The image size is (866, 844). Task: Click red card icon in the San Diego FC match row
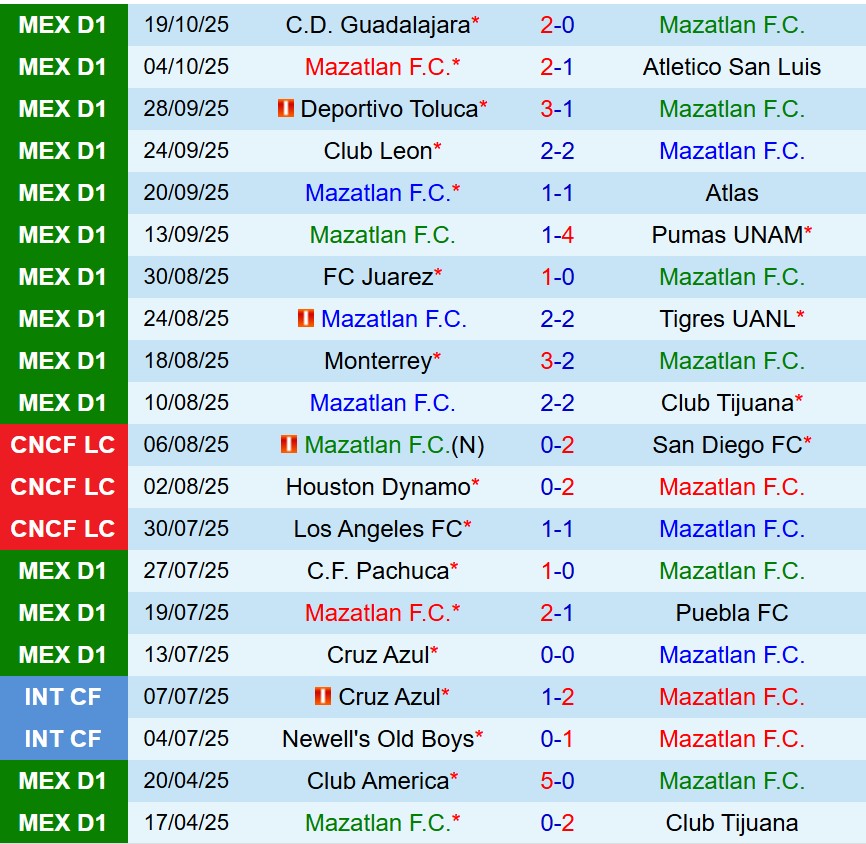pos(289,445)
